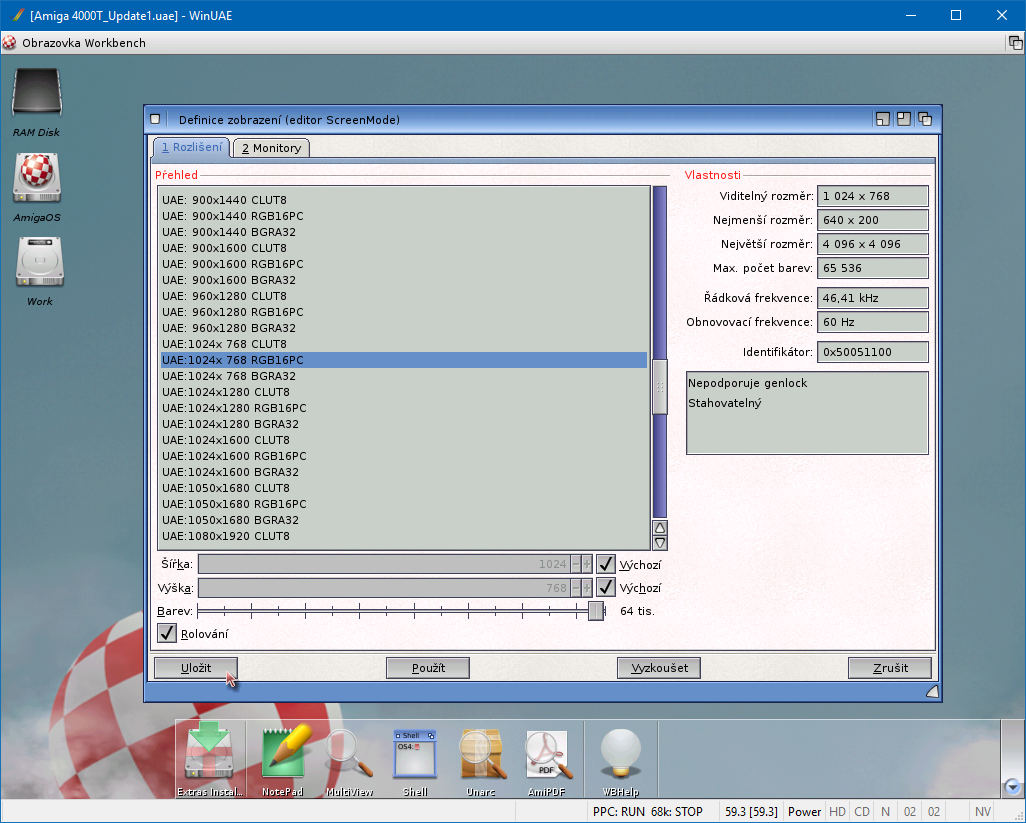1026x823 pixels.
Task: Click the Uložit button
Action: click(x=195, y=668)
